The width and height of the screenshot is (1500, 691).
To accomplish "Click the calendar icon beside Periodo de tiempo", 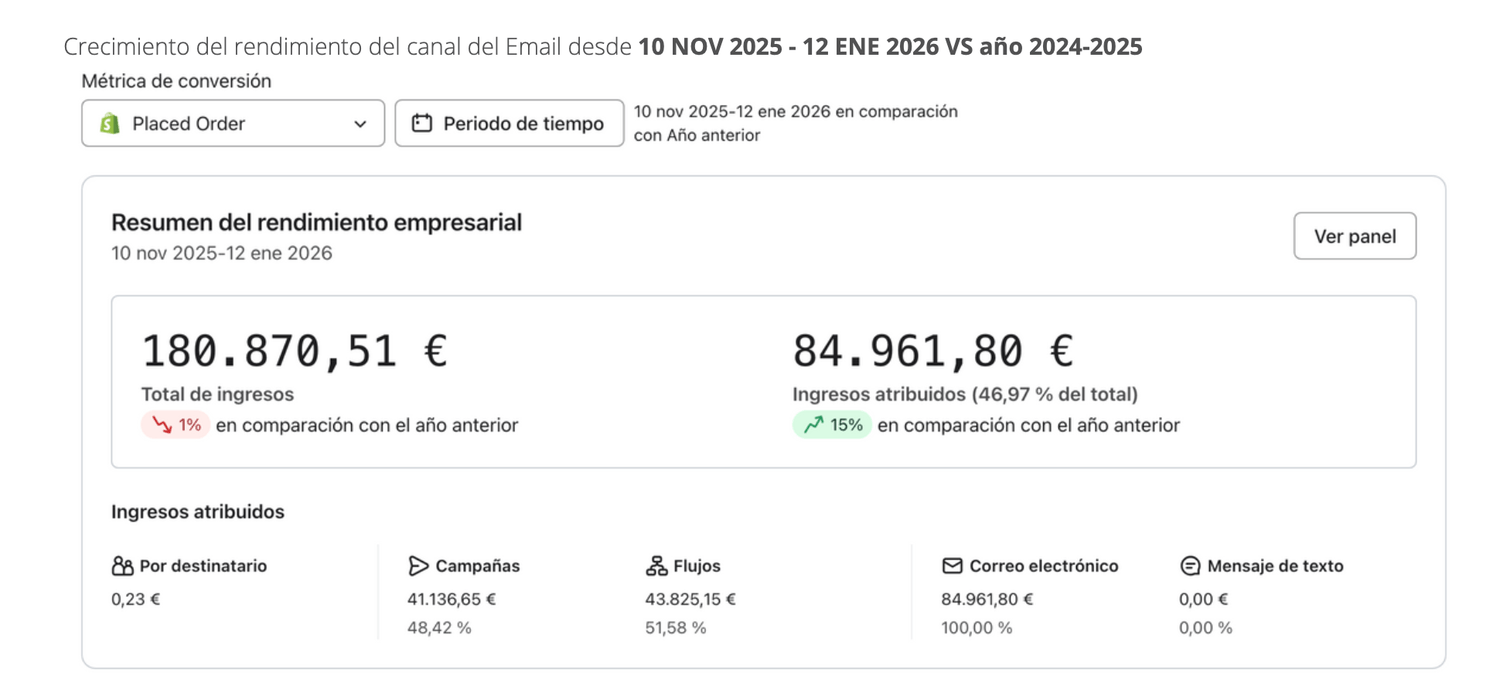I will pos(422,124).
